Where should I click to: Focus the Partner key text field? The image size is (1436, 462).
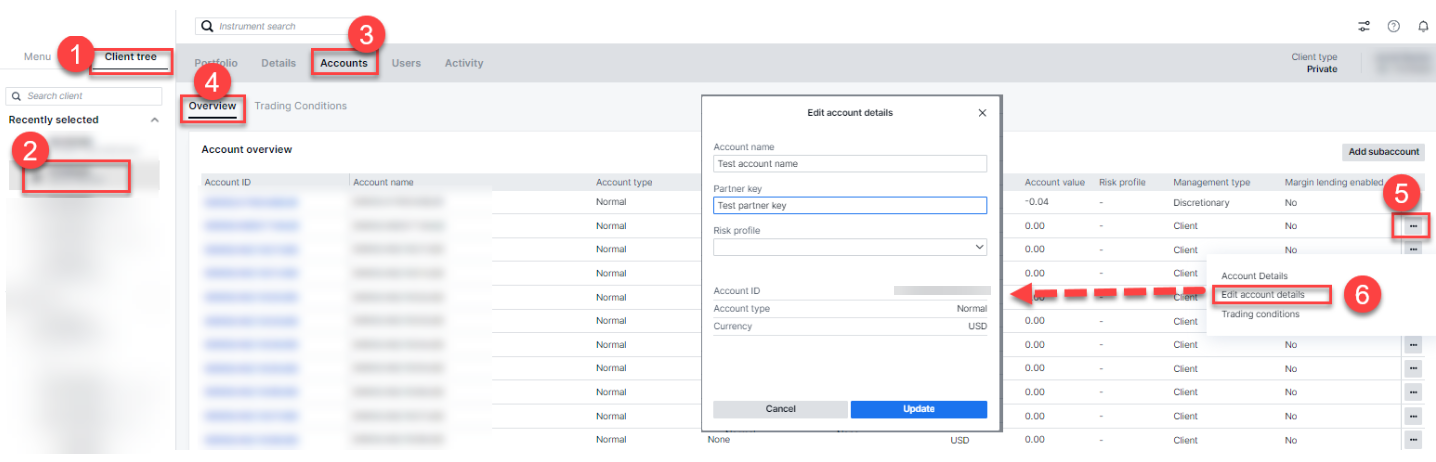tap(850, 205)
